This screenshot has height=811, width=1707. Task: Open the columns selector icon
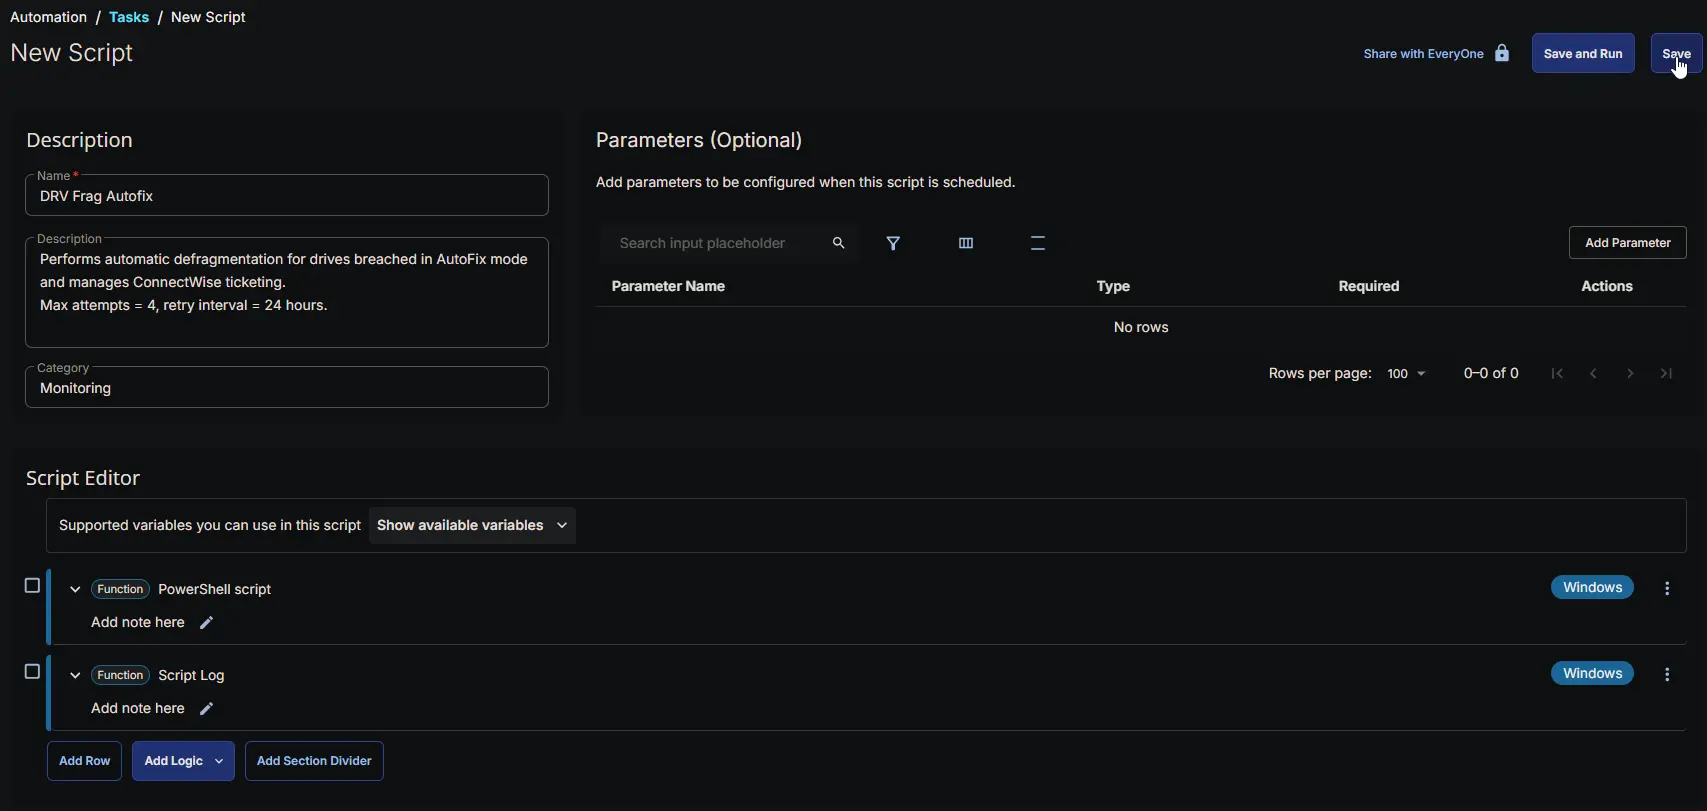point(966,243)
